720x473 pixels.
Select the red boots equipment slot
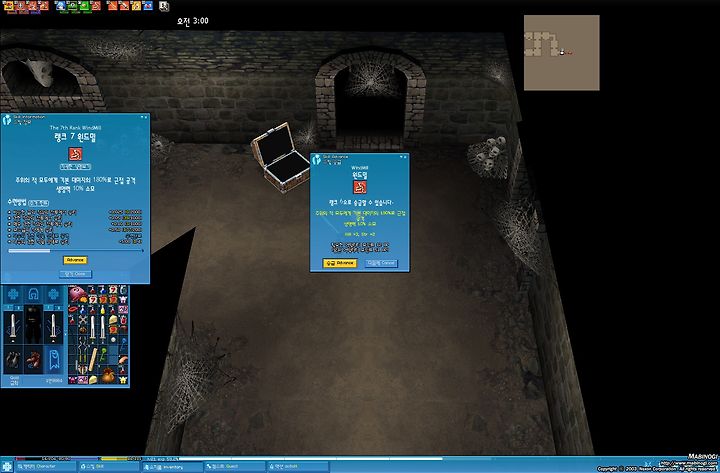pyautogui.click(x=34, y=360)
